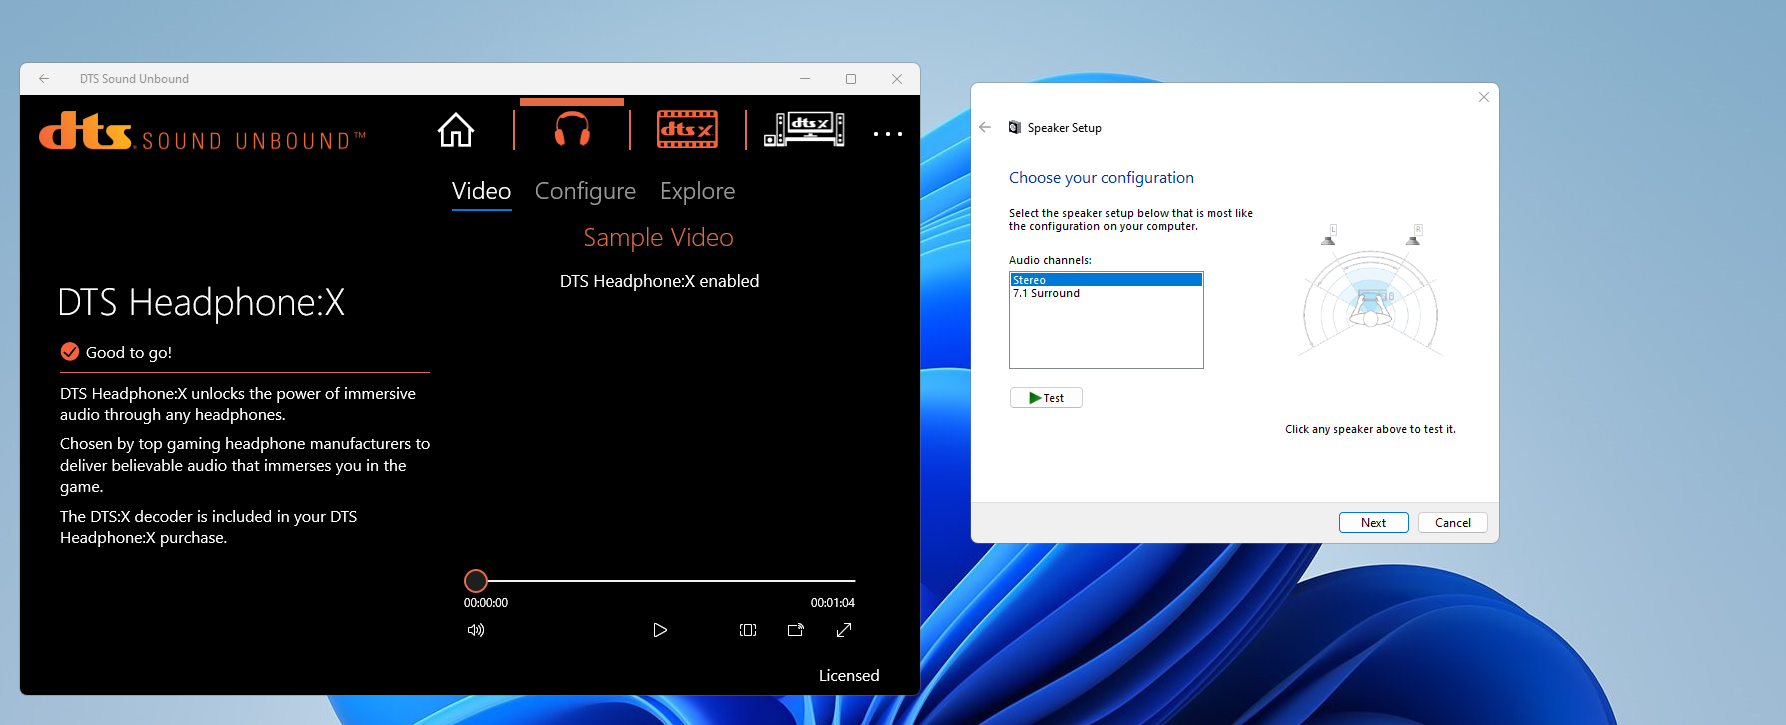
Task: Click the Test button in Speaker Setup
Action: pos(1046,398)
